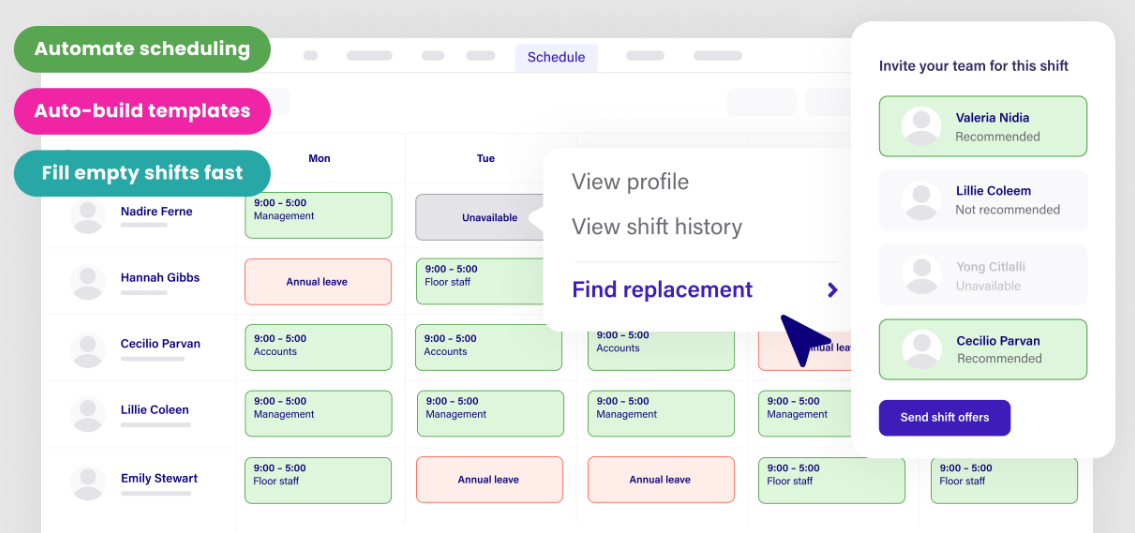The image size is (1135, 533).
Task: Click the Mon column header
Action: tap(319, 158)
